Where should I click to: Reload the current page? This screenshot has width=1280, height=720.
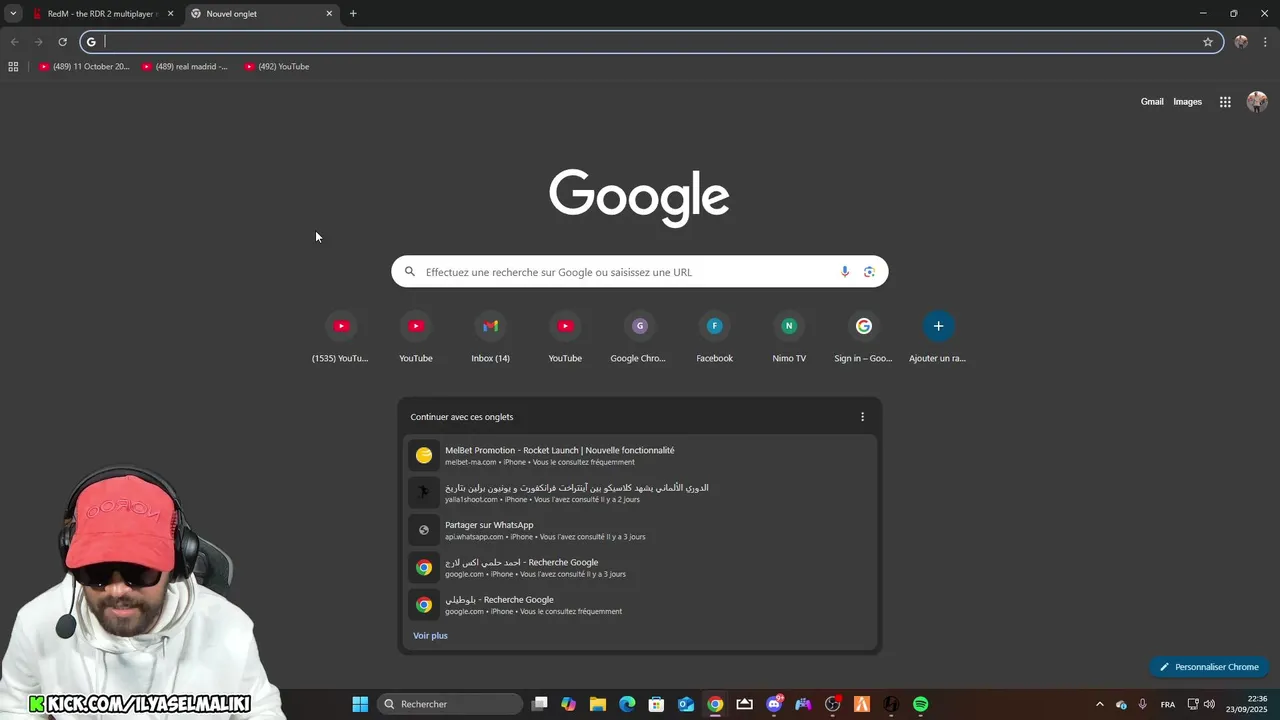coord(62,42)
